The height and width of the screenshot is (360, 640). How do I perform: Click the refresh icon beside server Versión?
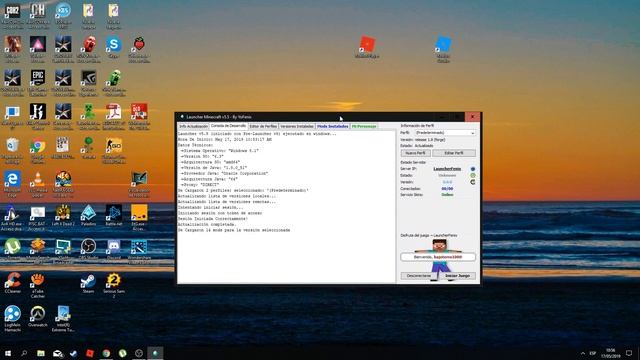click(473, 182)
